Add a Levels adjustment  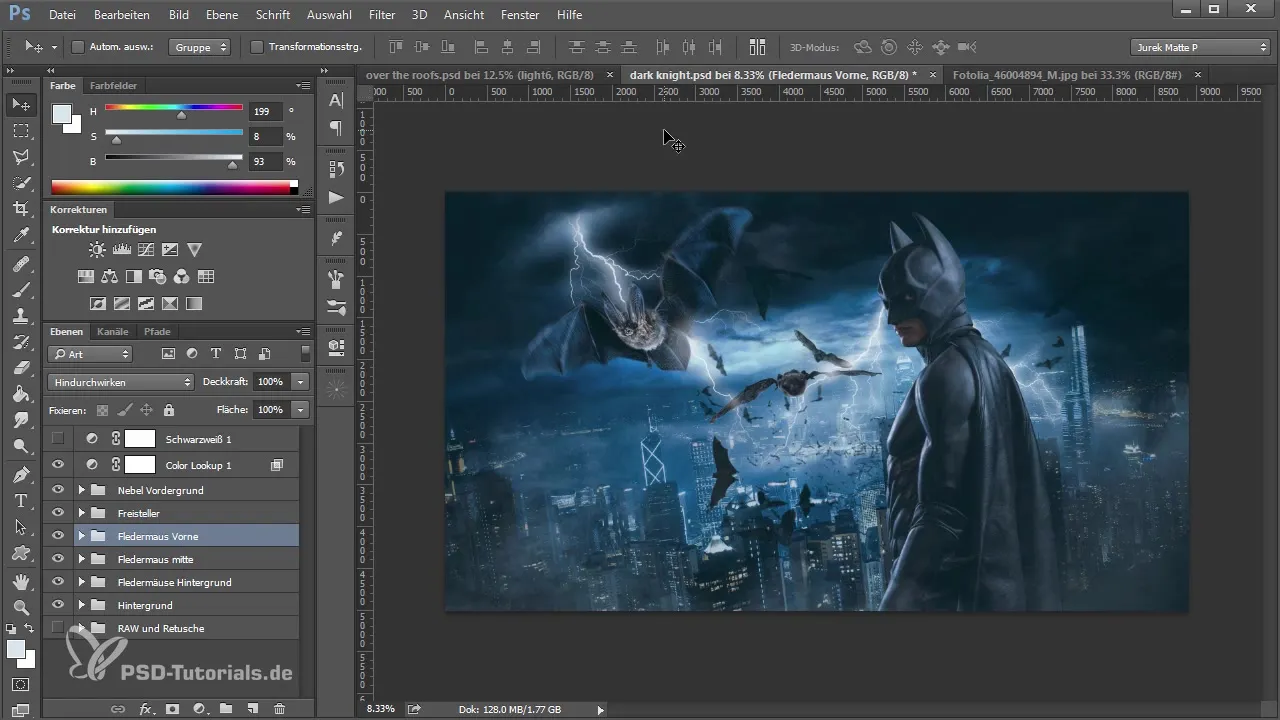pyautogui.click(x=122, y=250)
